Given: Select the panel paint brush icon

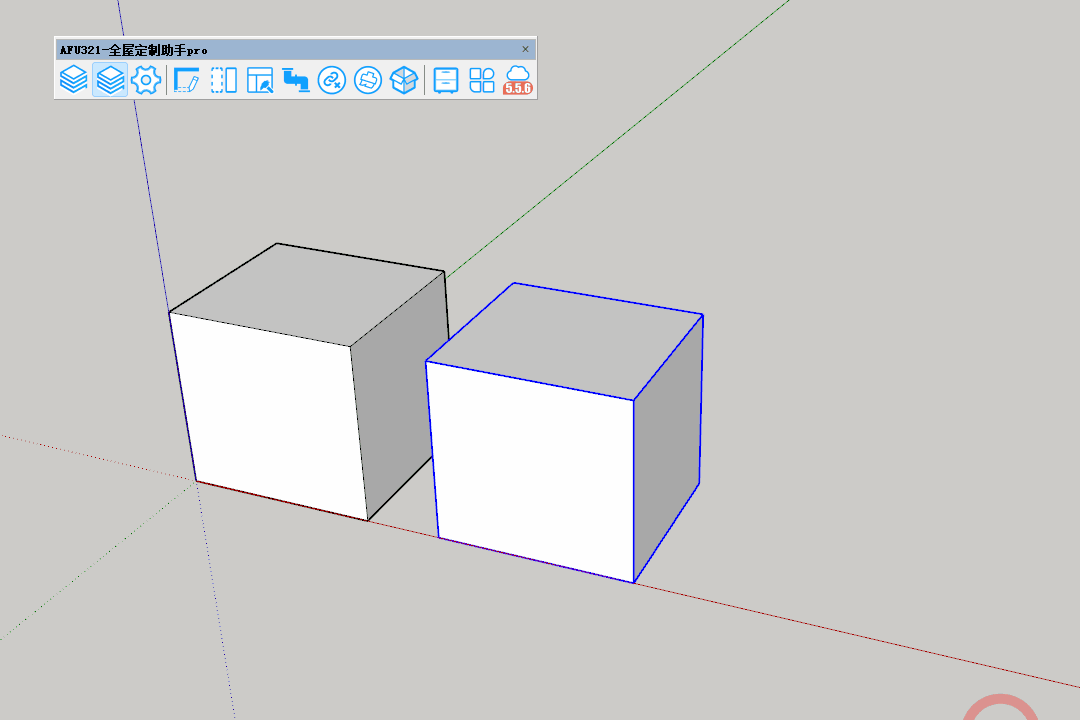Looking at the screenshot, I should (x=260, y=80).
